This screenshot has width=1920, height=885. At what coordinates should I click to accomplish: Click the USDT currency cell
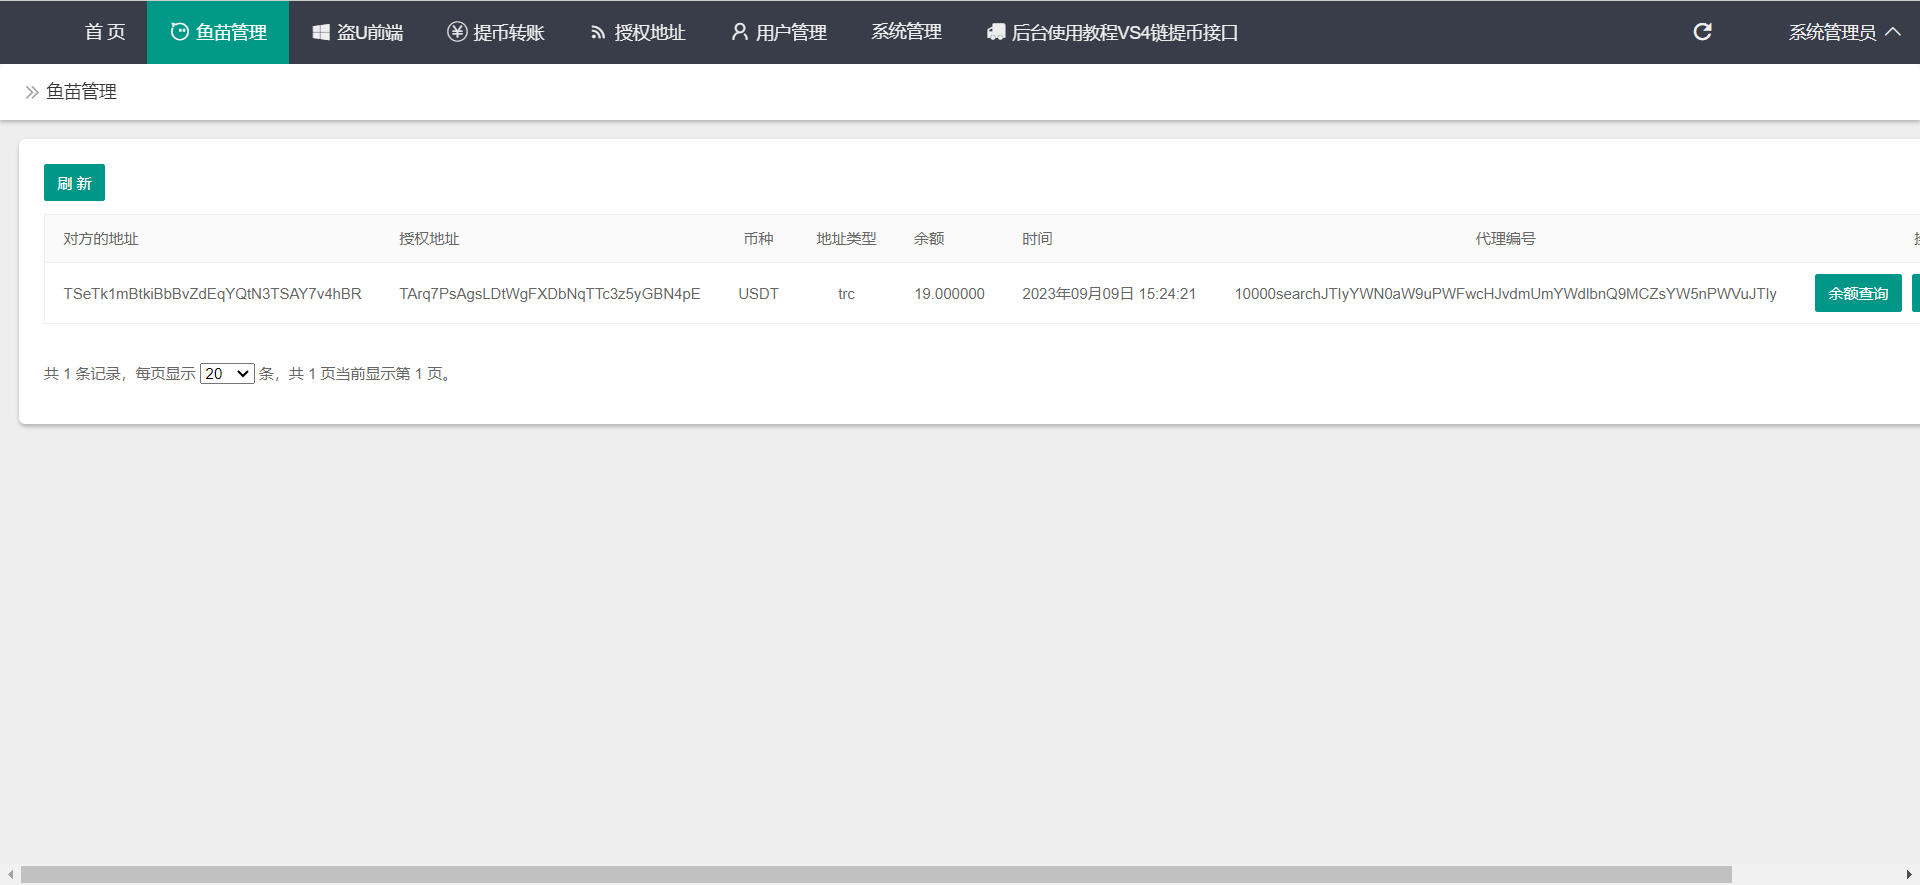tap(758, 294)
